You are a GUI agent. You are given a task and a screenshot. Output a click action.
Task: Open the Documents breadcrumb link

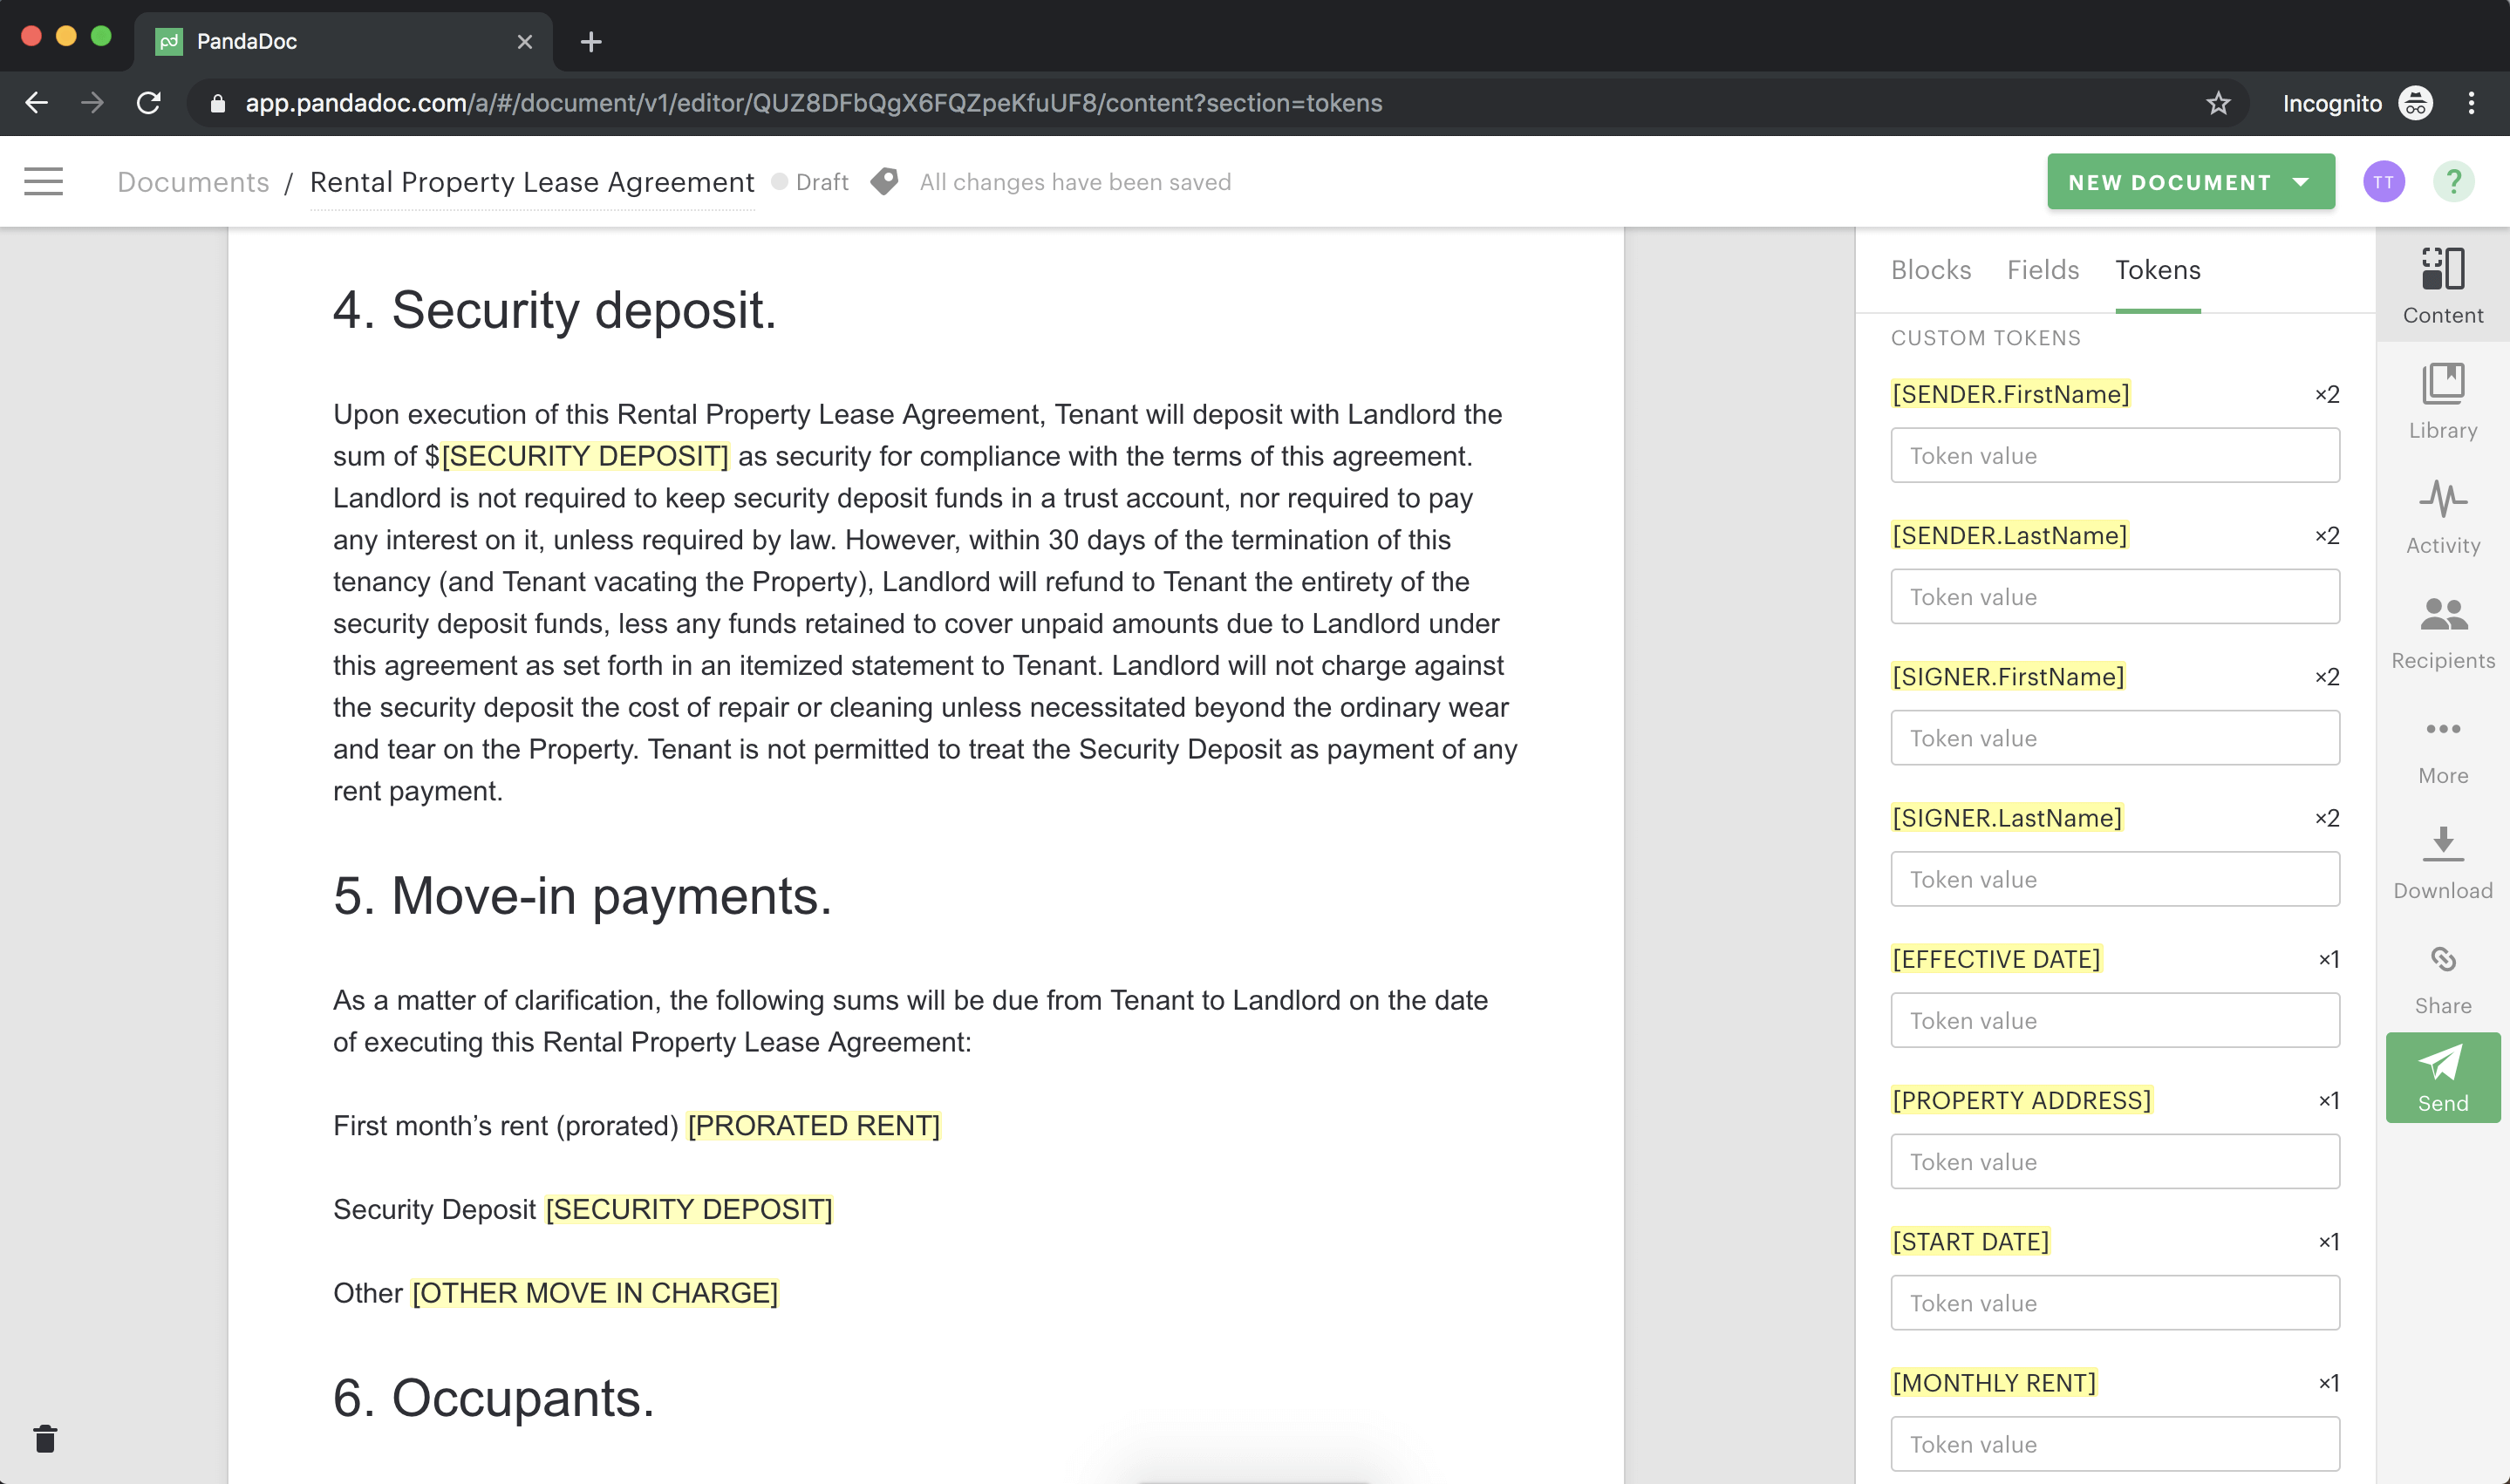(x=193, y=181)
